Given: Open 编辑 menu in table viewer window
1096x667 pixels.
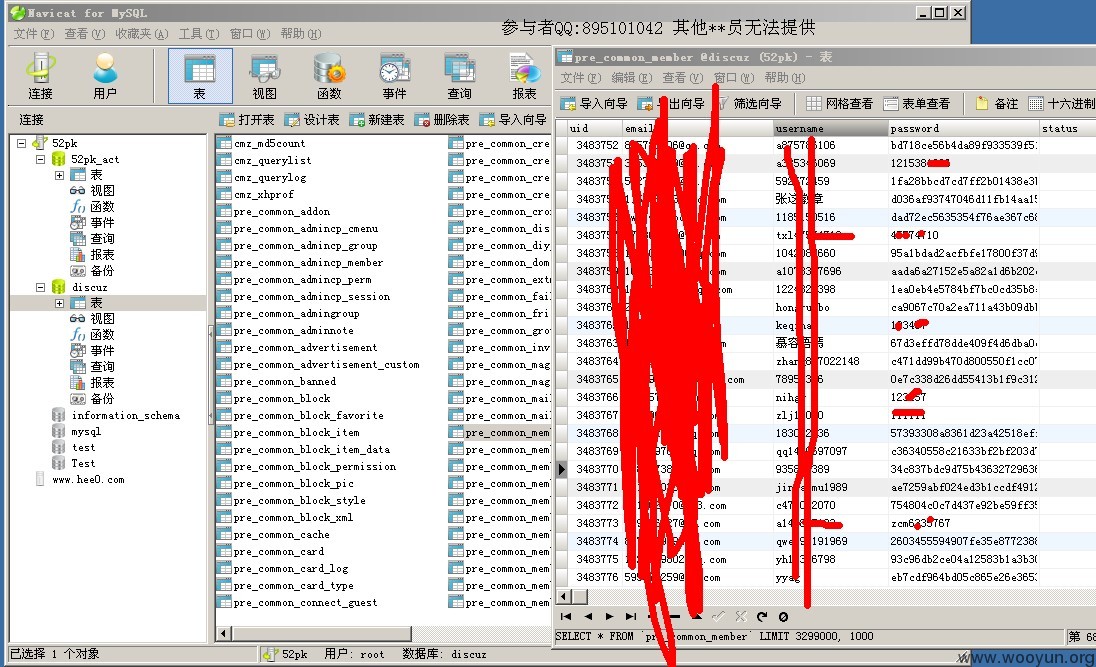Looking at the screenshot, I should tap(631, 78).
